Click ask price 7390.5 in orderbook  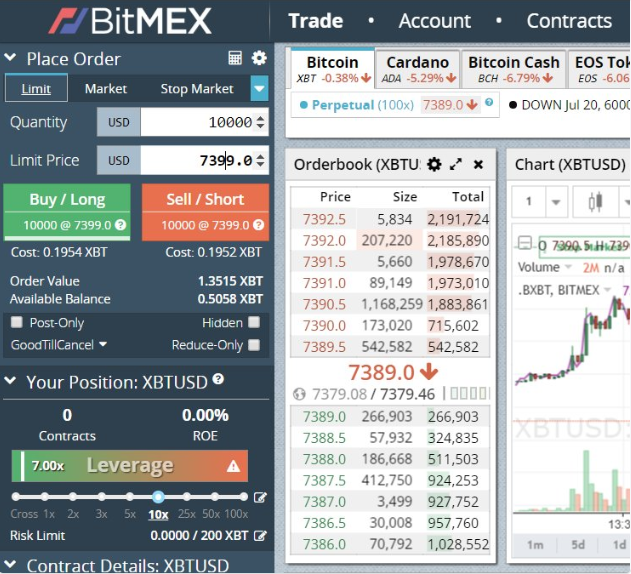[324, 304]
